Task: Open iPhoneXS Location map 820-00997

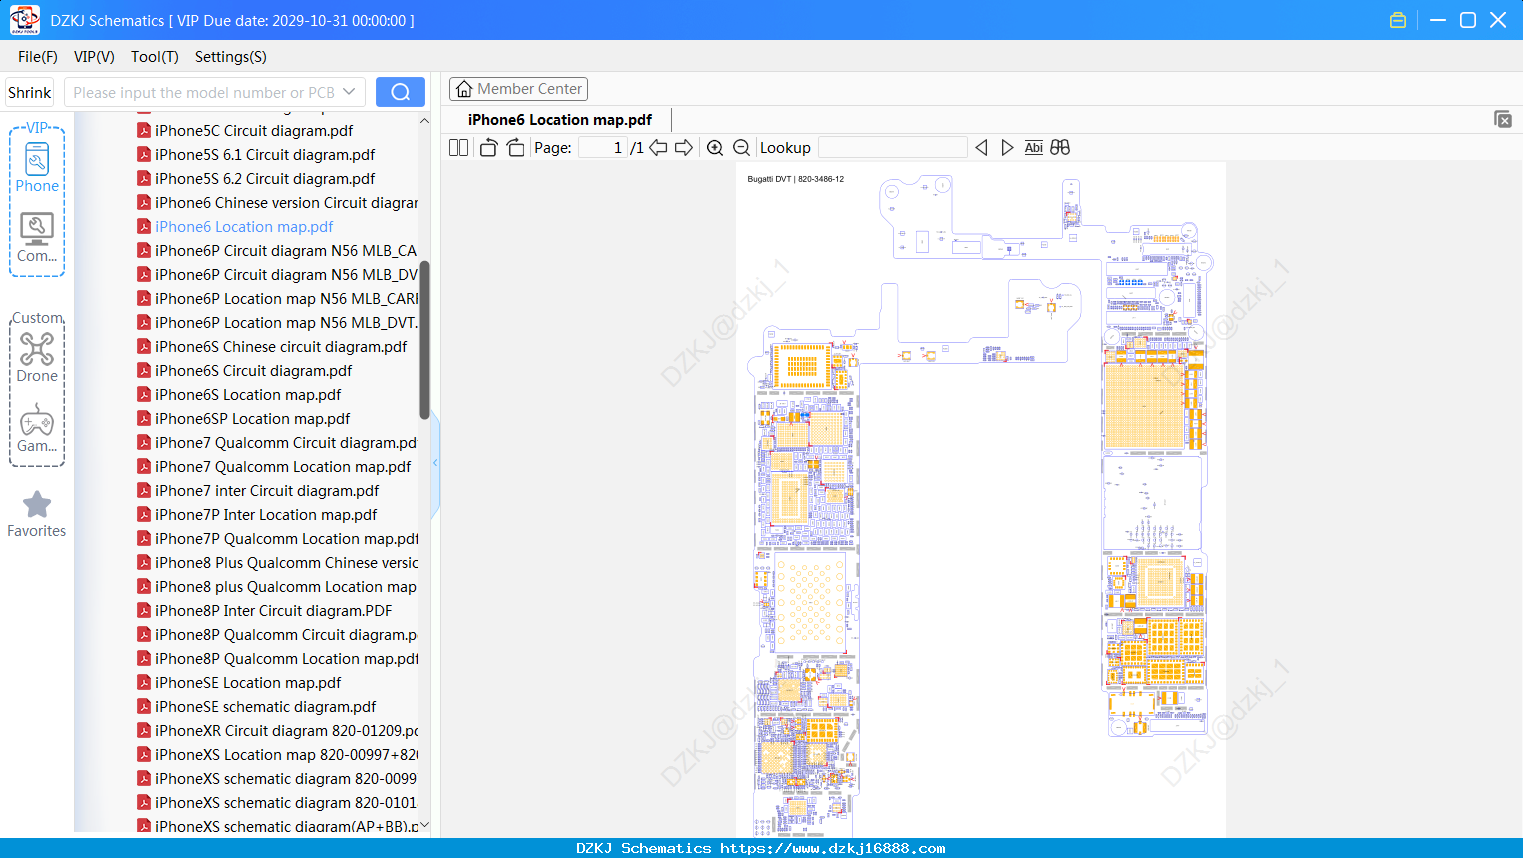Action: click(286, 754)
